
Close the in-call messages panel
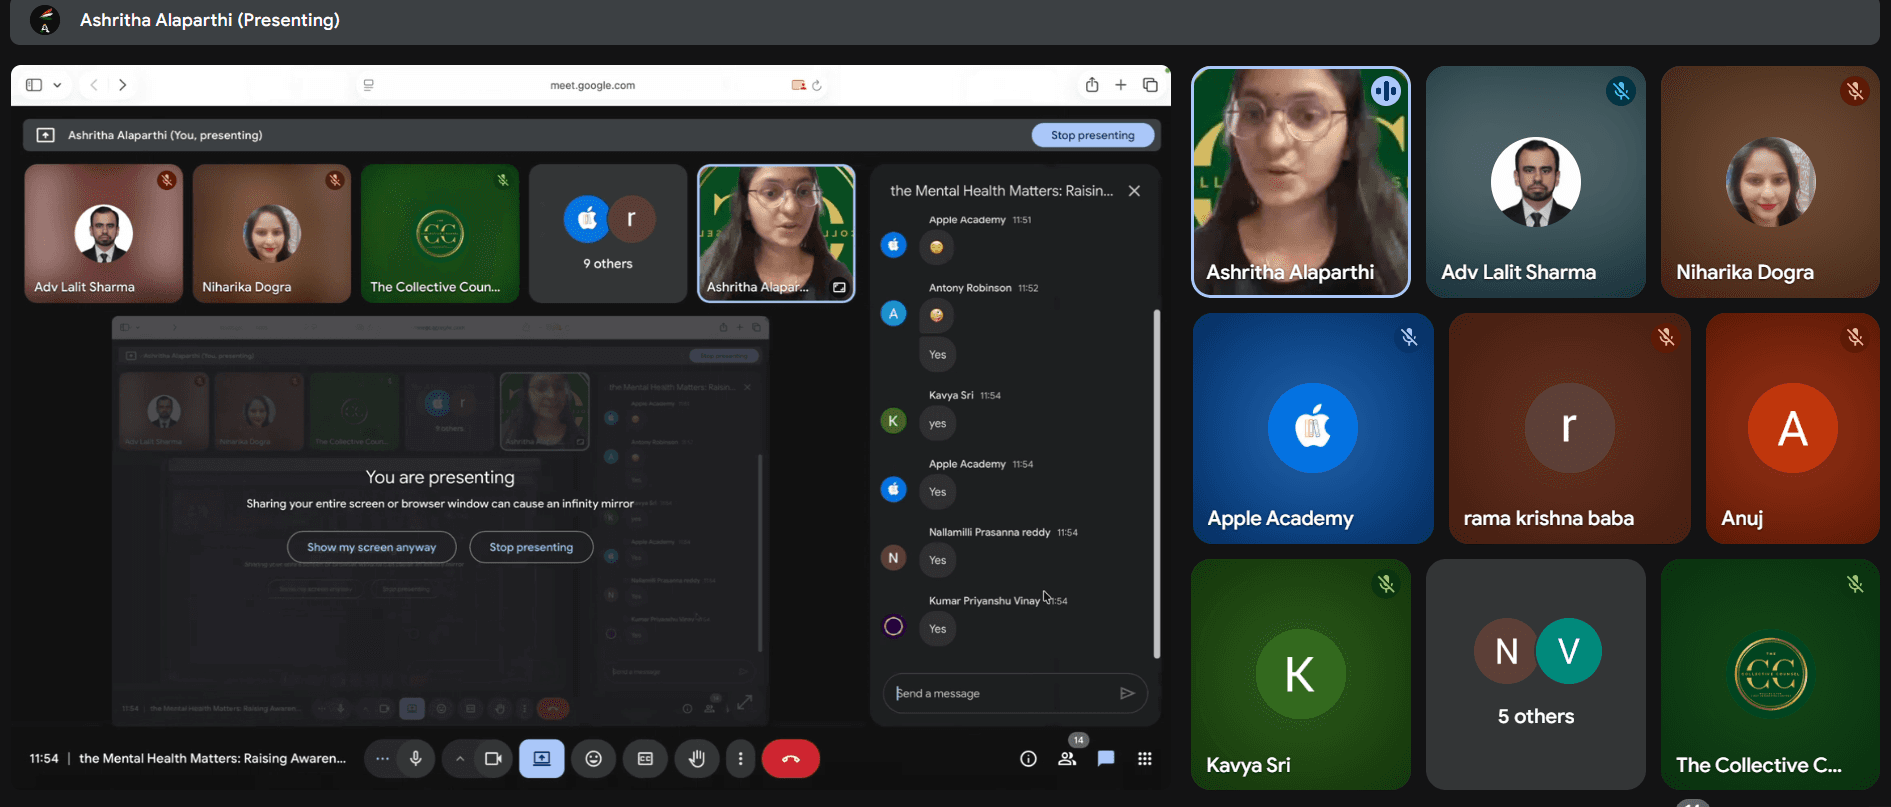pyautogui.click(x=1134, y=191)
